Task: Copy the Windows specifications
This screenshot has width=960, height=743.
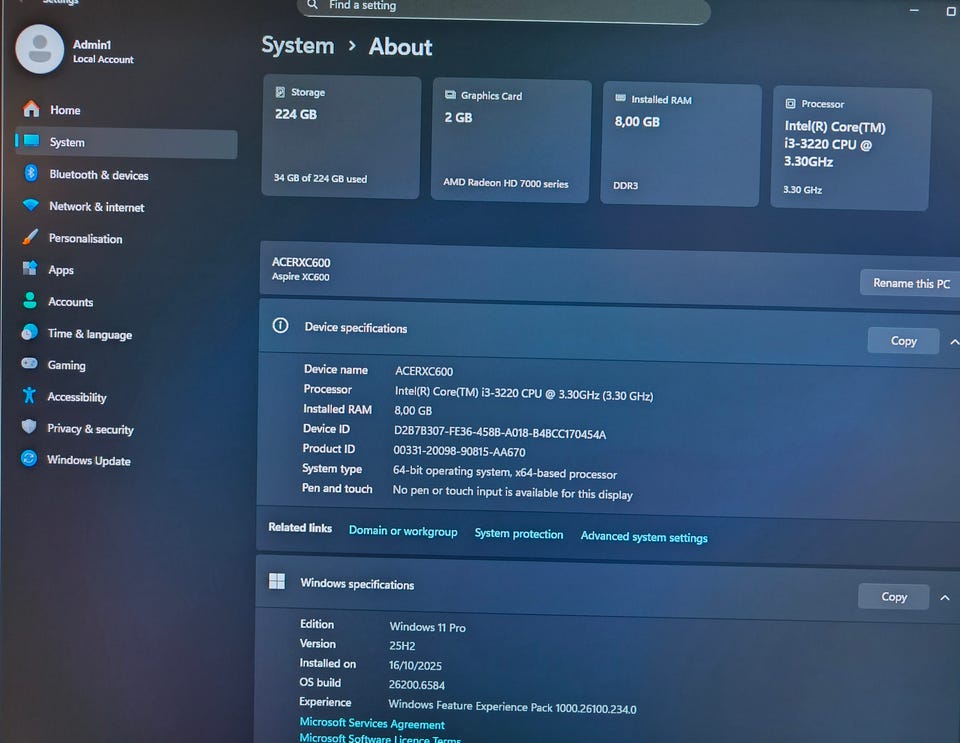Action: click(x=894, y=597)
